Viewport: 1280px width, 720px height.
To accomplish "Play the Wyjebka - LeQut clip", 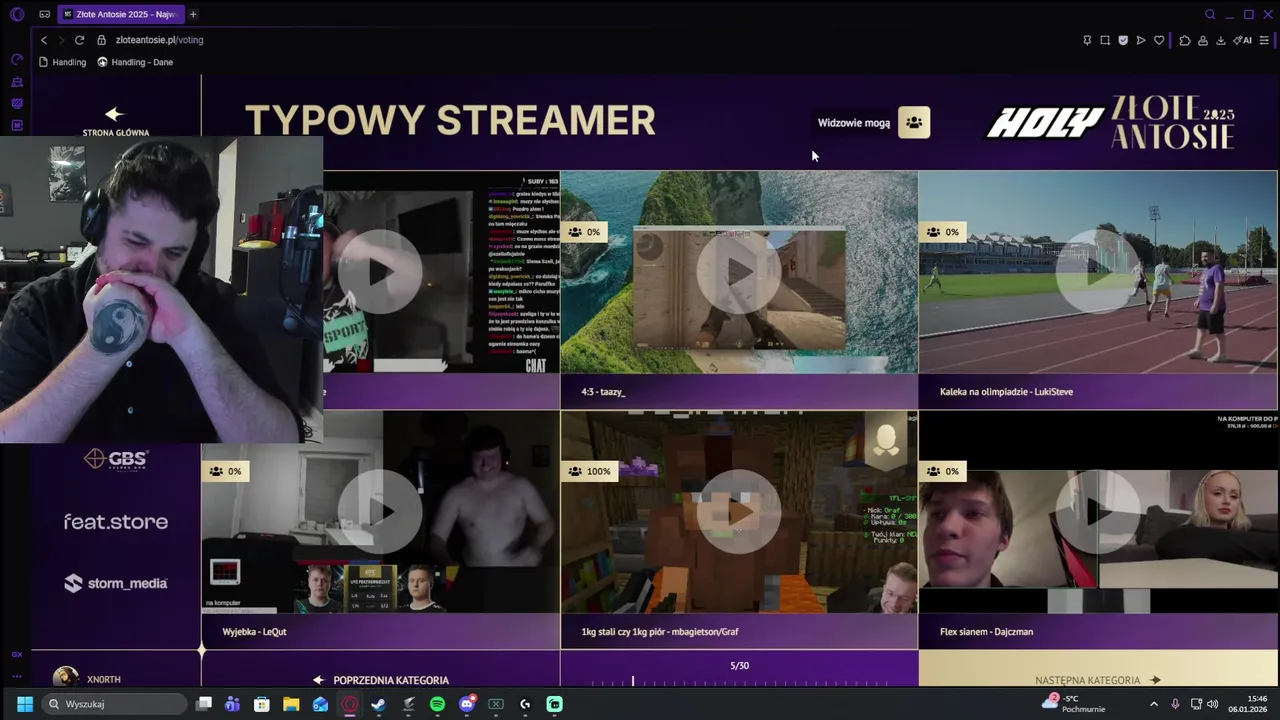I will click(x=380, y=511).
